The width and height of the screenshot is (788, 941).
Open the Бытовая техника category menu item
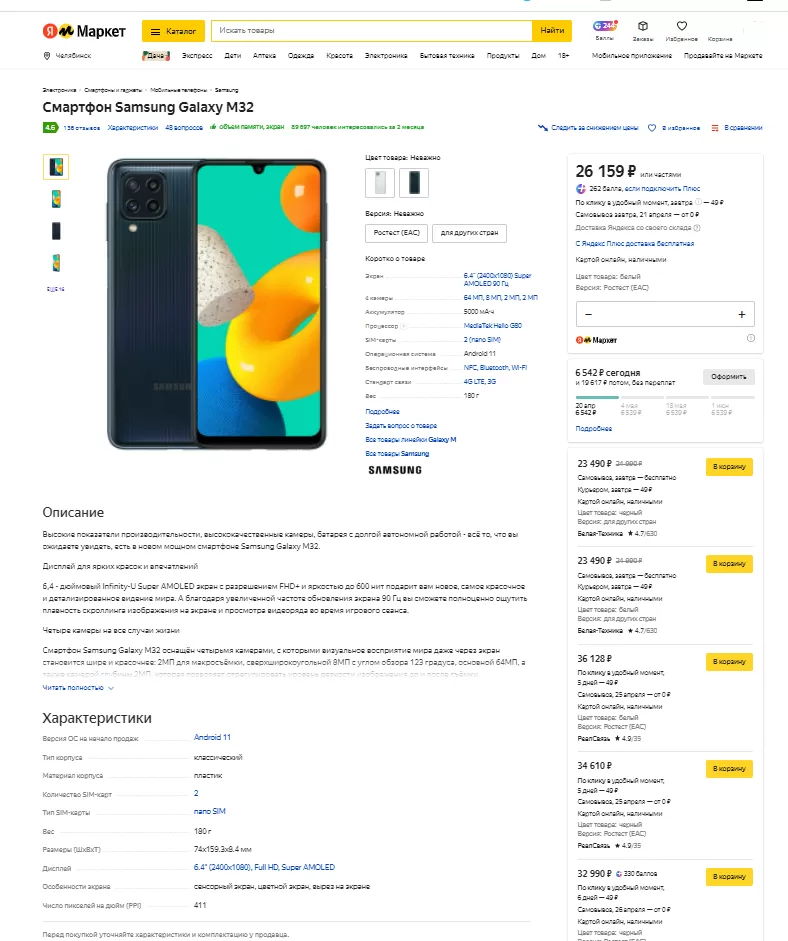click(x=447, y=56)
